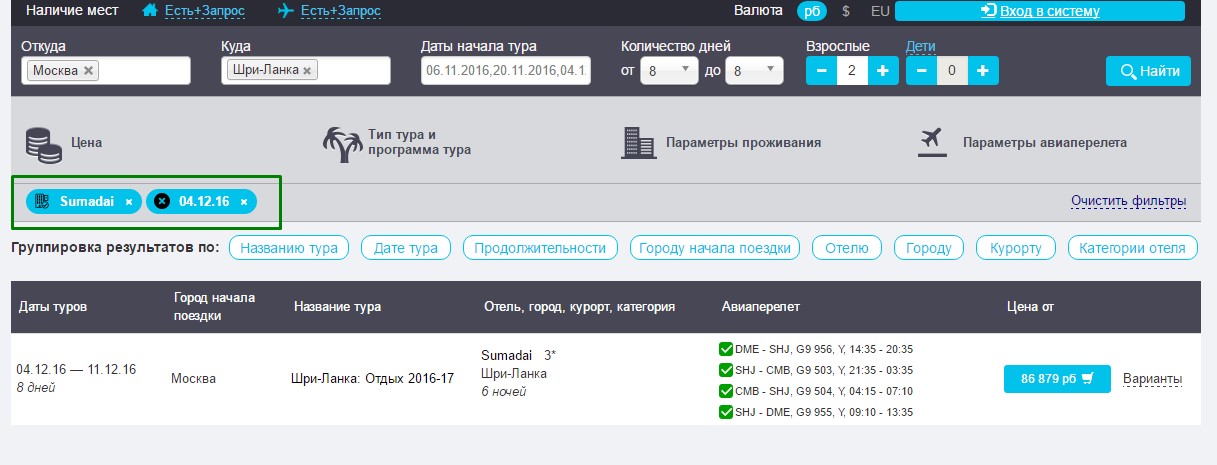Remove the 04.12.16 date filter
The height and width of the screenshot is (465, 1217).
(x=244, y=202)
